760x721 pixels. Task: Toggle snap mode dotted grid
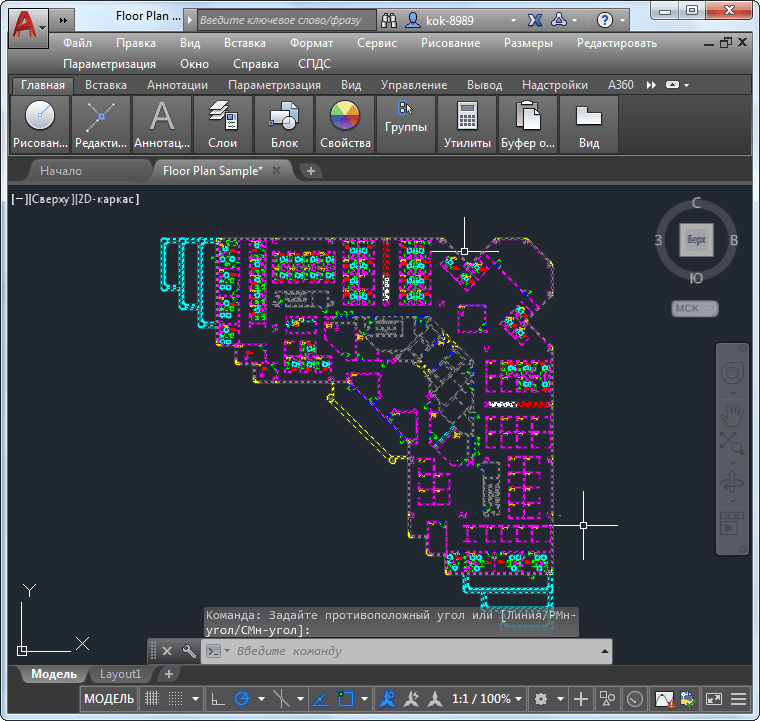(175, 699)
